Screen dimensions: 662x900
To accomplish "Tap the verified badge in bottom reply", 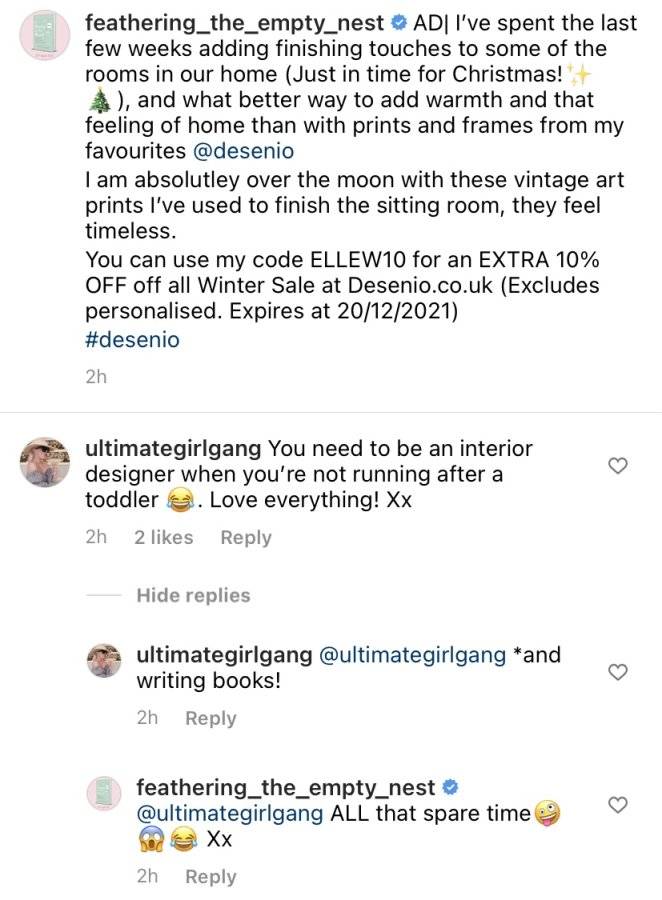I will coord(451,788).
